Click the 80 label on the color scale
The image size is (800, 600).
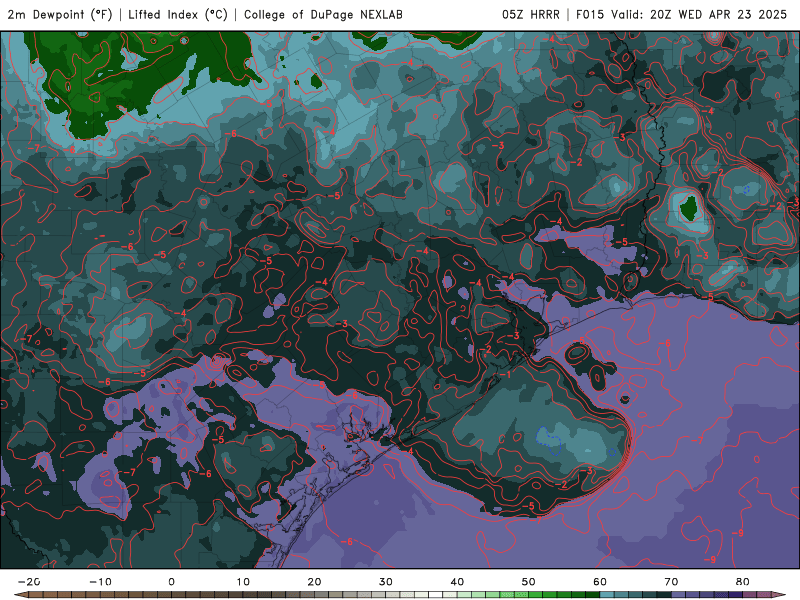[743, 582]
